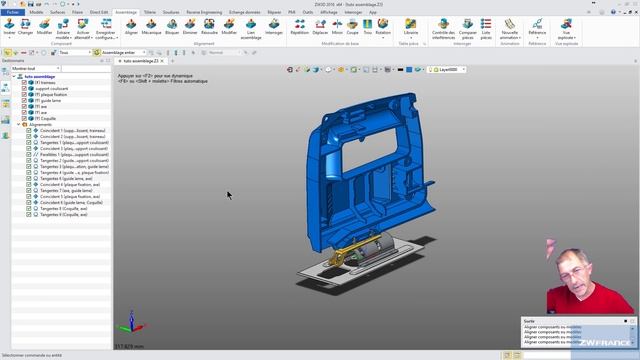The width and height of the screenshot is (640, 360).
Task: Toggle the Tangentes 9 alignment checkbox
Action: click(x=29, y=214)
